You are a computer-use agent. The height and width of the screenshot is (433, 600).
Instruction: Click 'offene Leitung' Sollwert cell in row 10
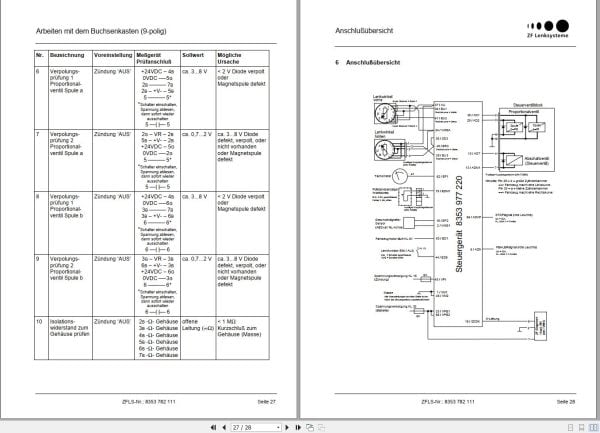198,325
